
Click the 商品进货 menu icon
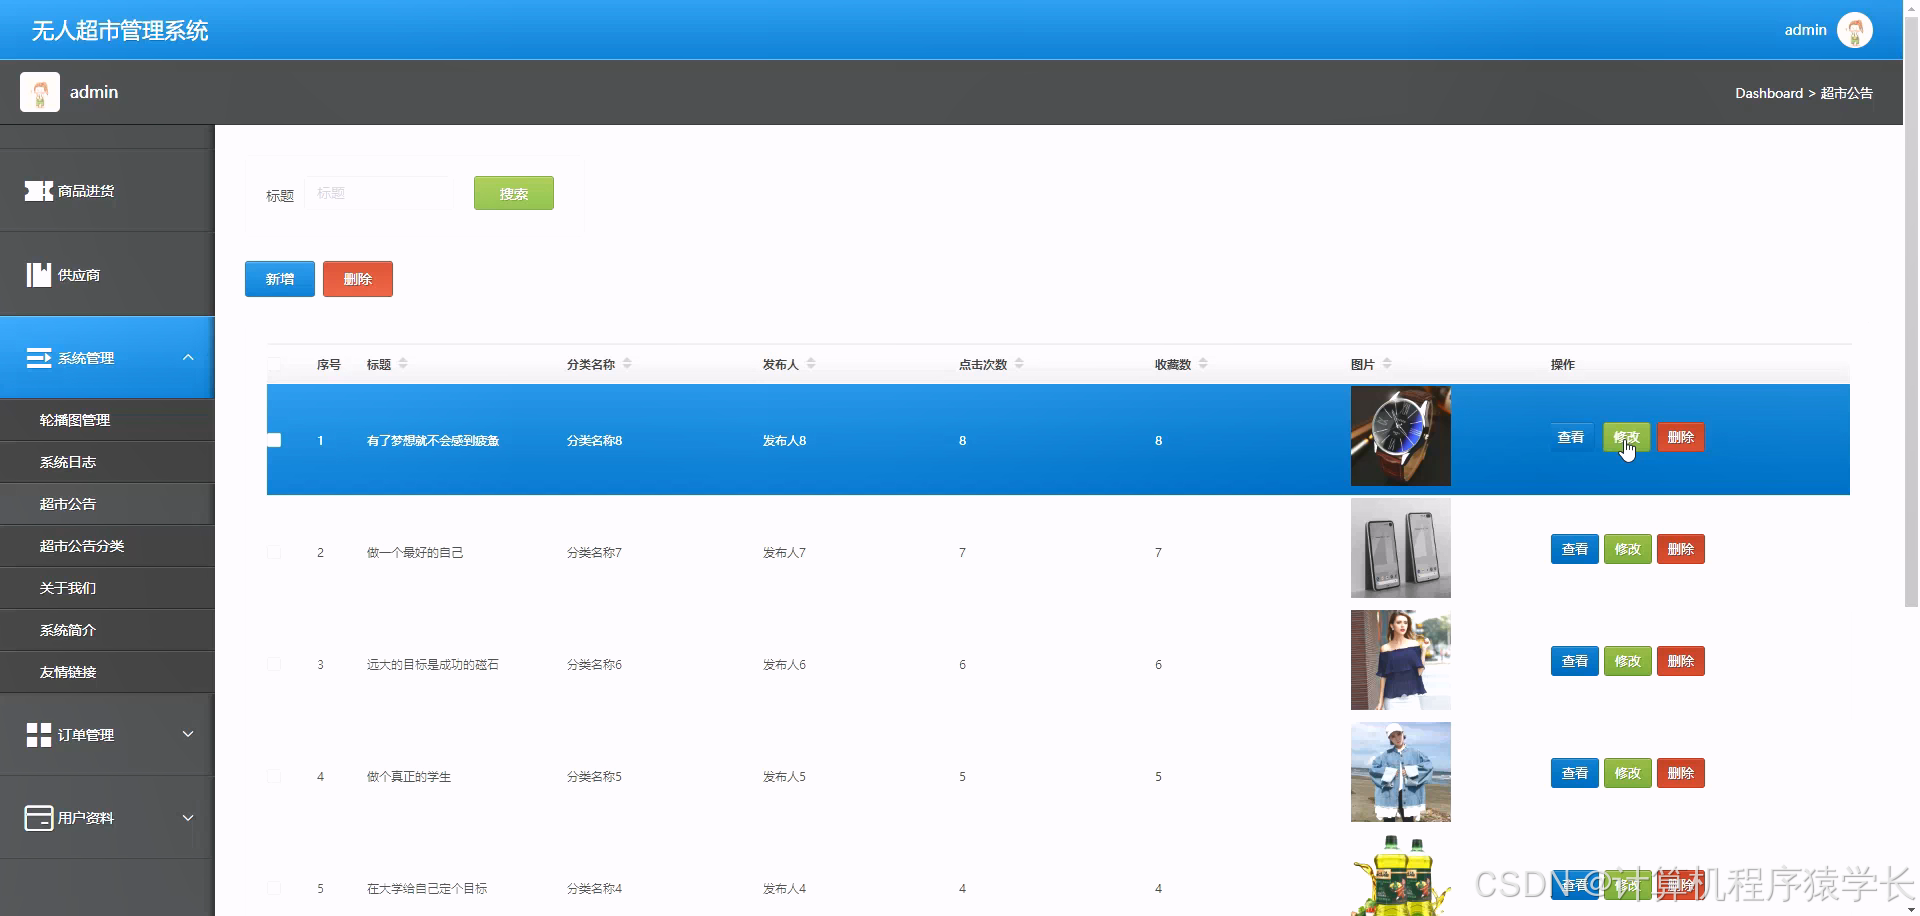click(38, 190)
